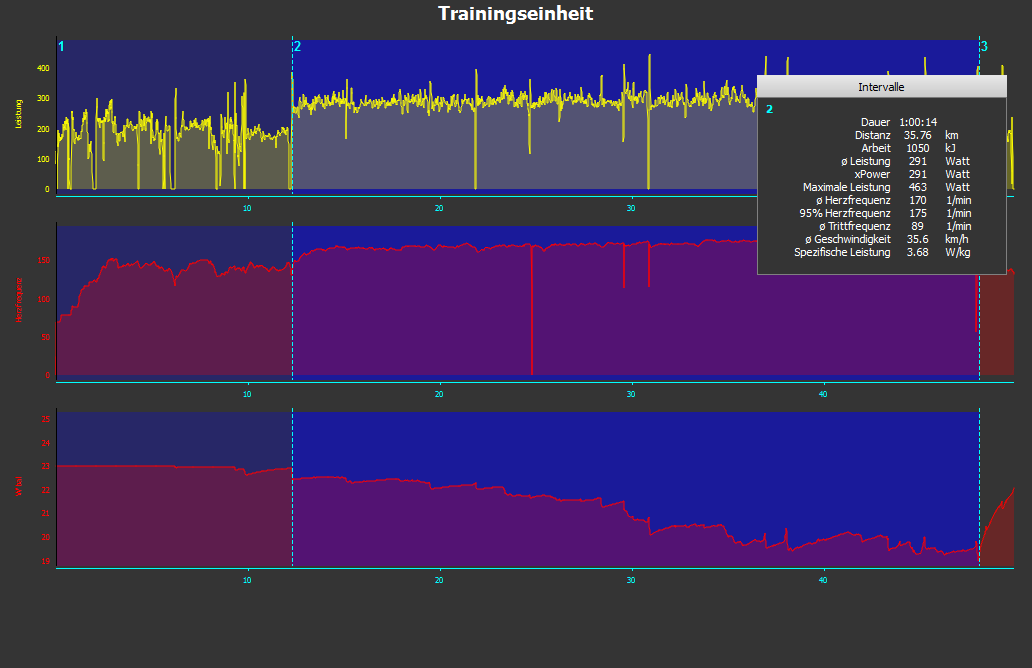Click the xPower row in the popup

[880, 174]
